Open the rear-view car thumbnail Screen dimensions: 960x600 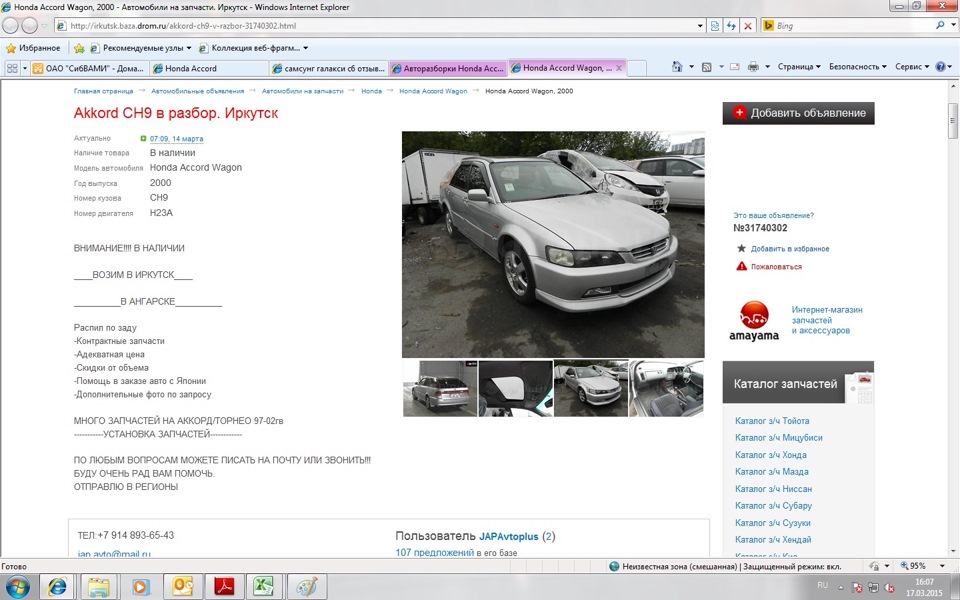(x=440, y=389)
